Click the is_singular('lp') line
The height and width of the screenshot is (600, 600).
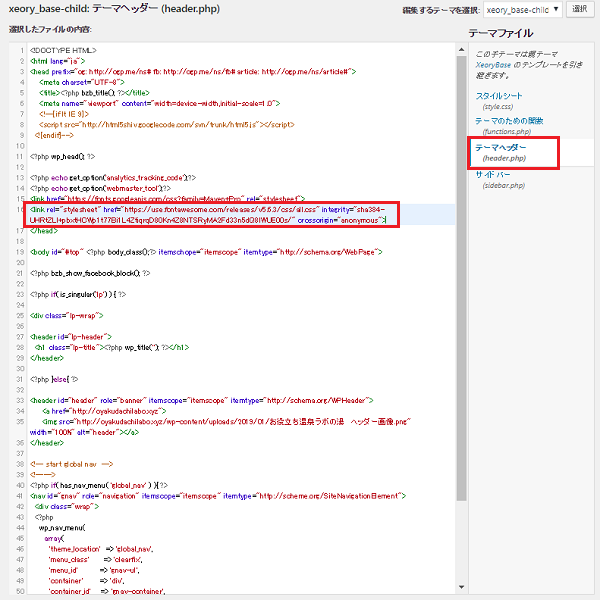78,294
